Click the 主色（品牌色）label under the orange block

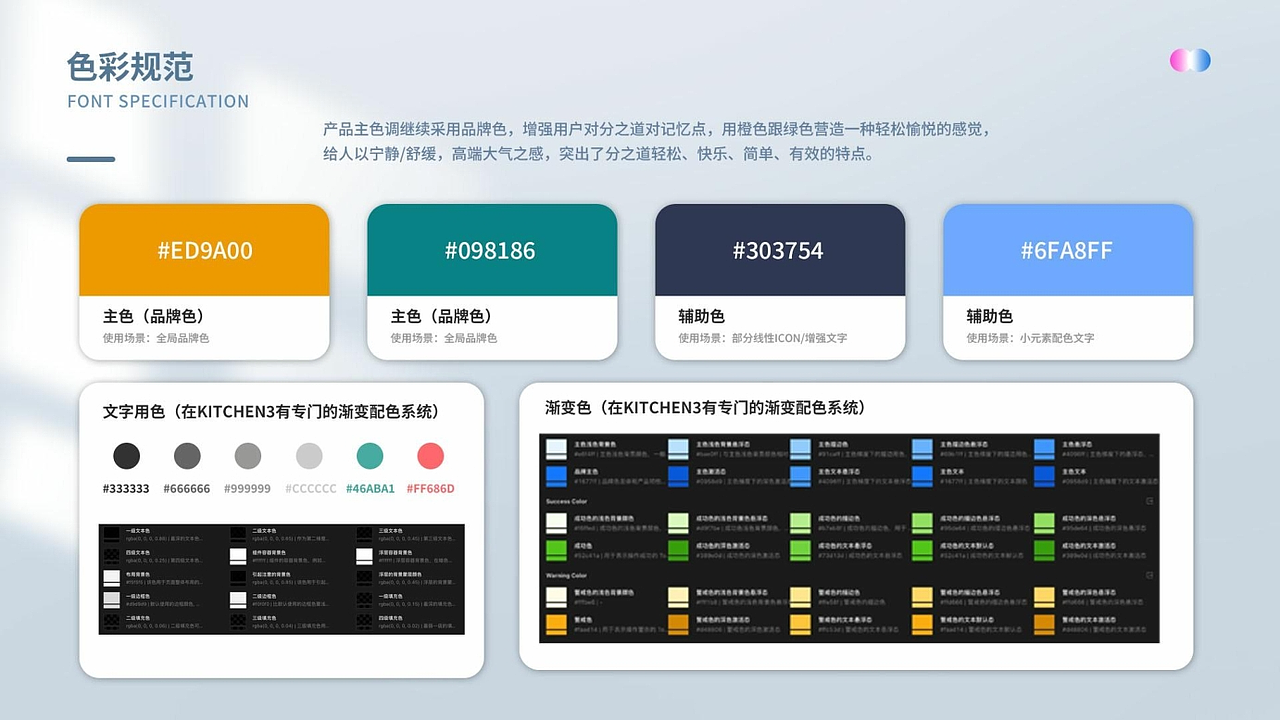[155, 316]
